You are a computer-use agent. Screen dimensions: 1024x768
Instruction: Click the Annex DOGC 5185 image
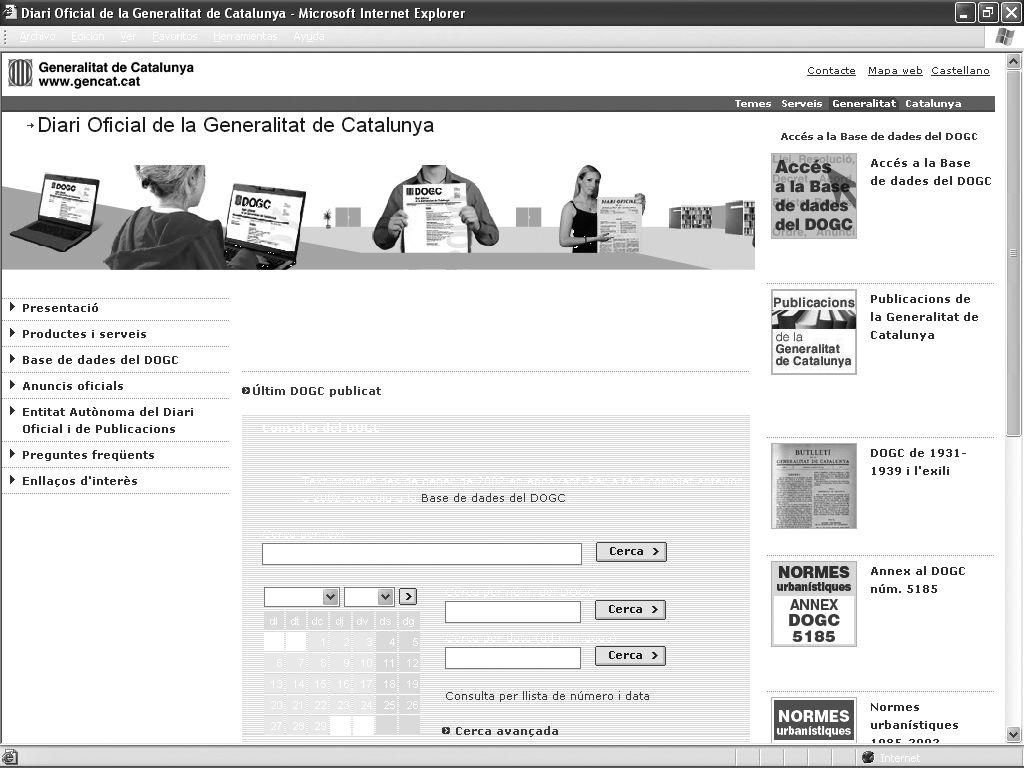(x=814, y=605)
